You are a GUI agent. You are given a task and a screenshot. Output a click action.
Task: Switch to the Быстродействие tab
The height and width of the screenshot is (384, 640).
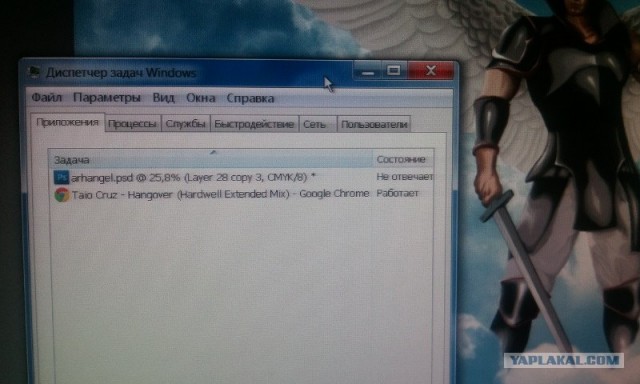coord(254,124)
